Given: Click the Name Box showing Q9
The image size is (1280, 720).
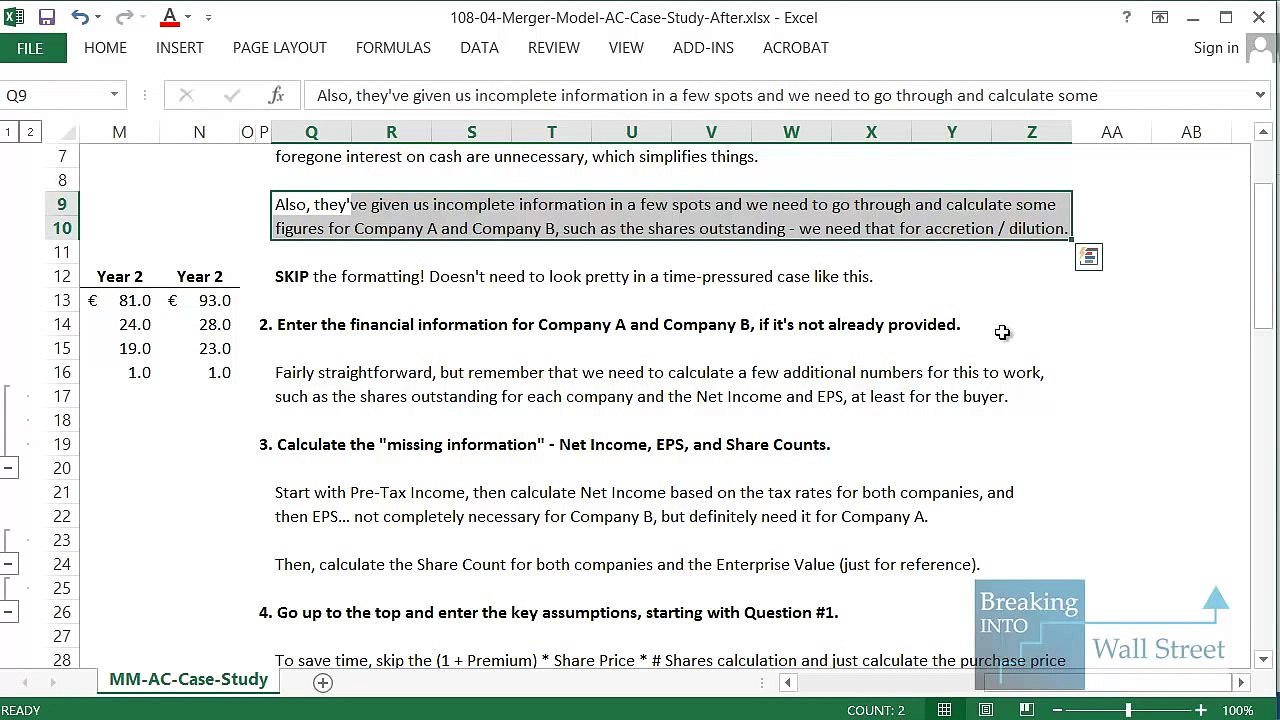Looking at the screenshot, I should point(52,95).
